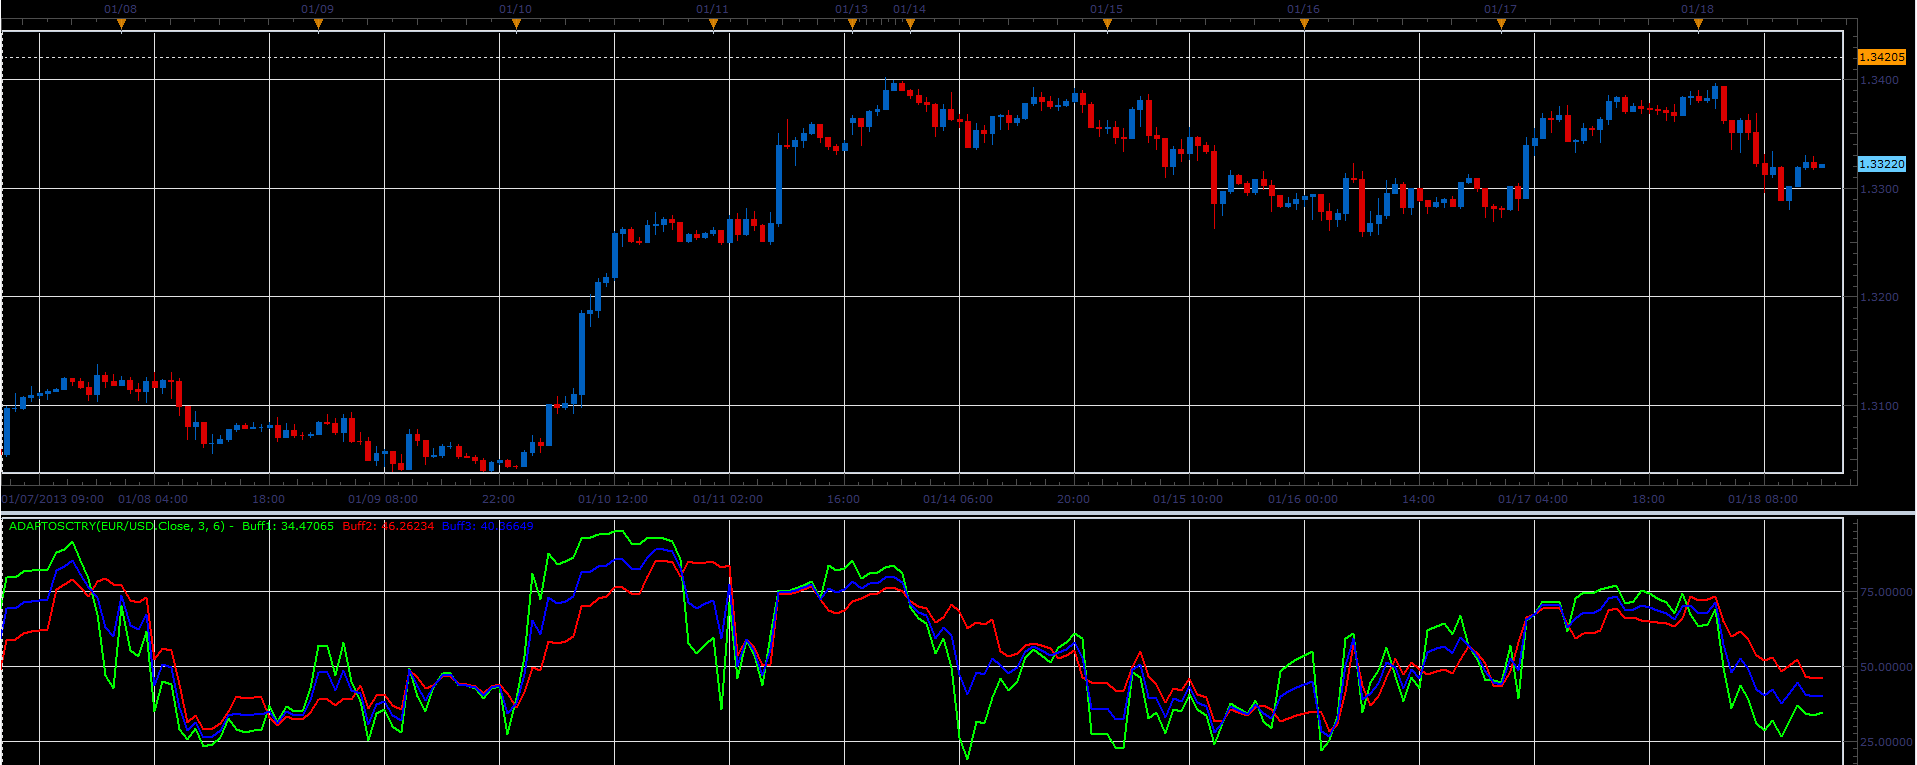Click the 01/18 08:00 time label
Viewport: 1917px width, 765px height.
pyautogui.click(x=1763, y=499)
